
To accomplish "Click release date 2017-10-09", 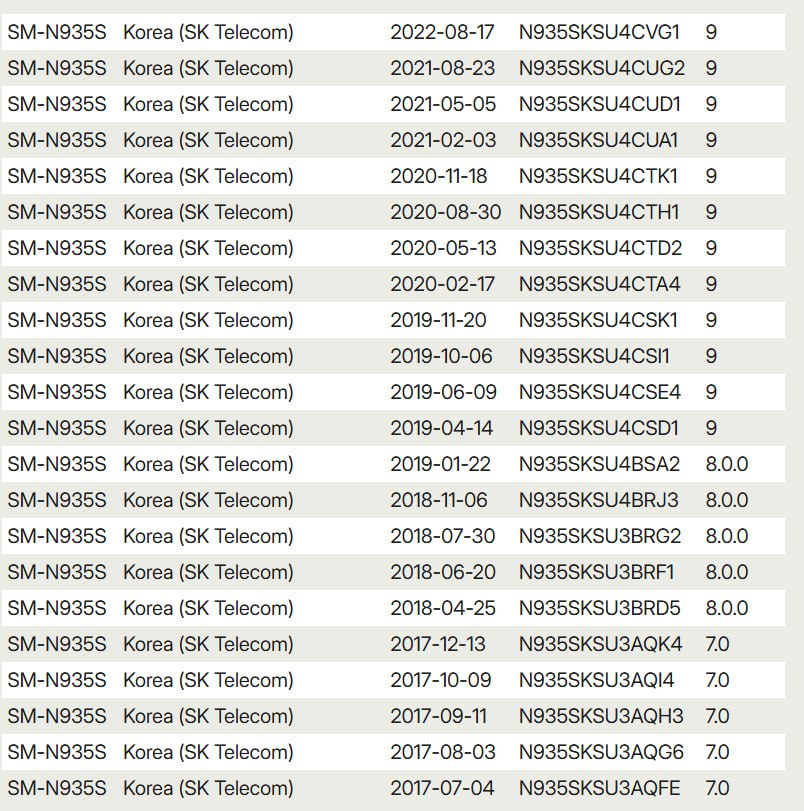I will point(441,680).
